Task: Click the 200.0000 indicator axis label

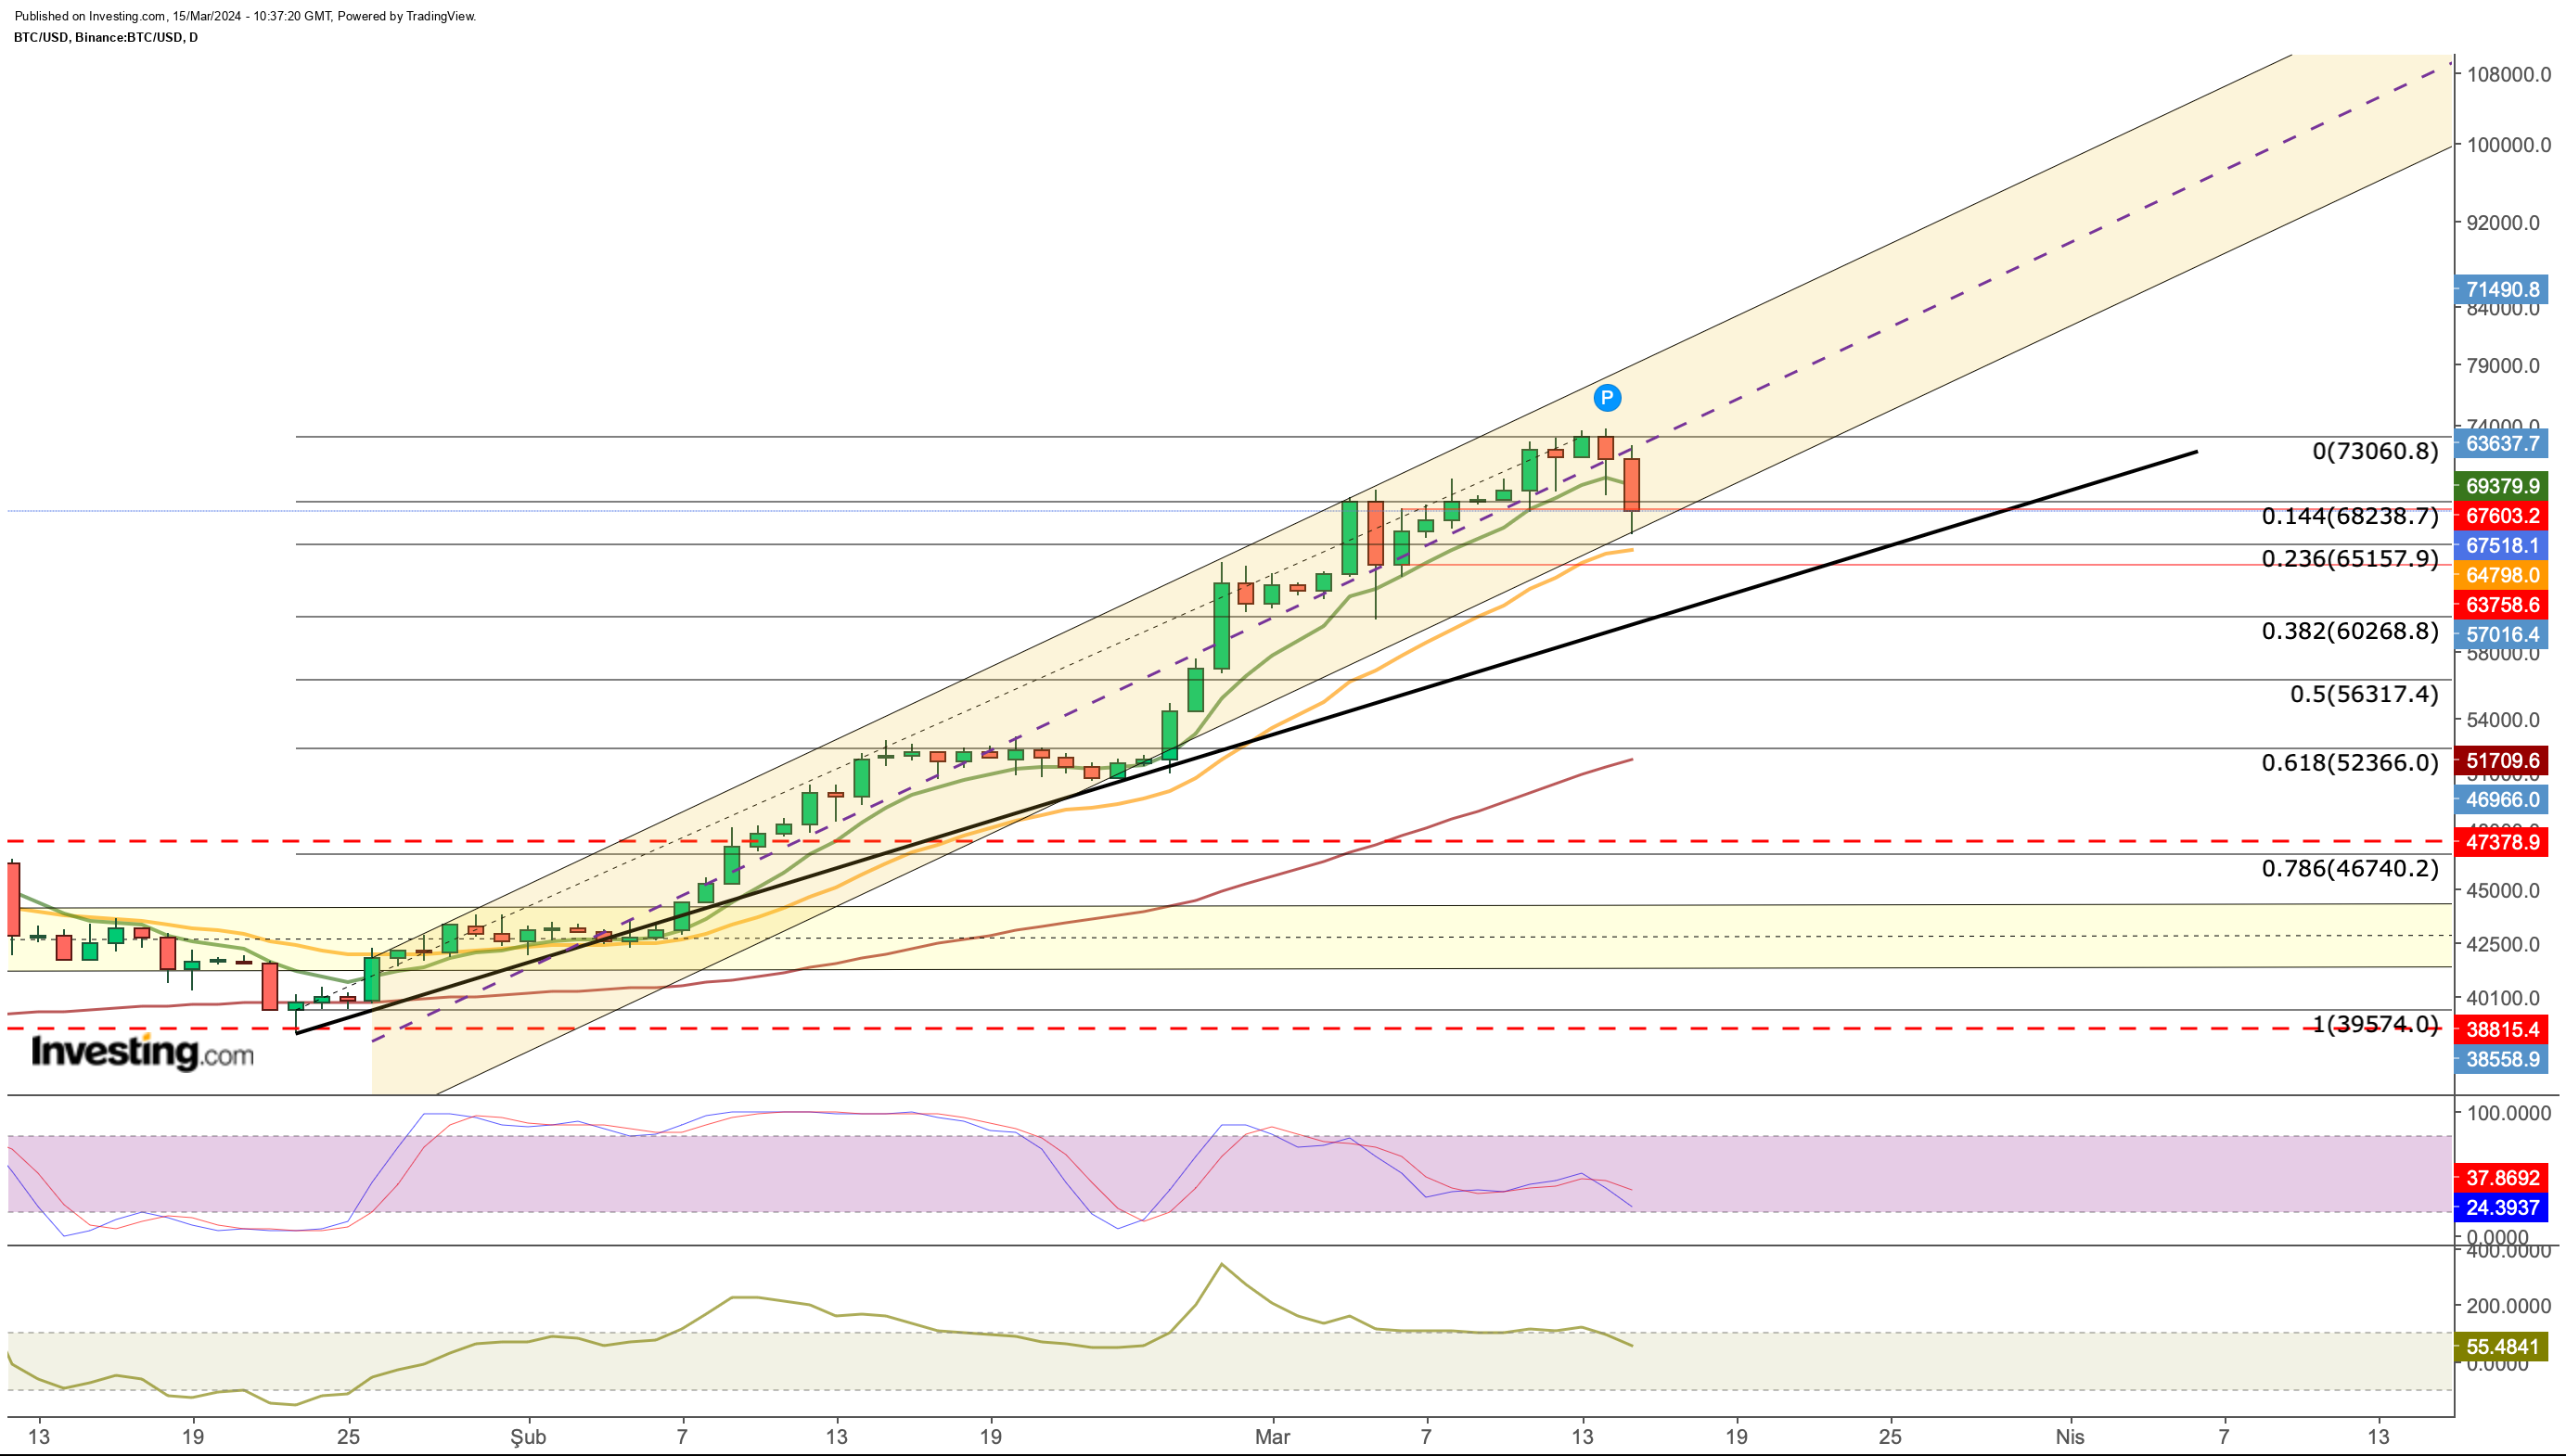Action: click(2509, 1306)
